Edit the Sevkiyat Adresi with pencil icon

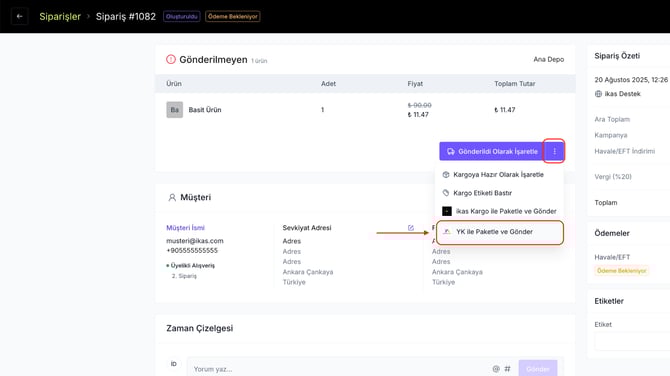click(x=411, y=228)
